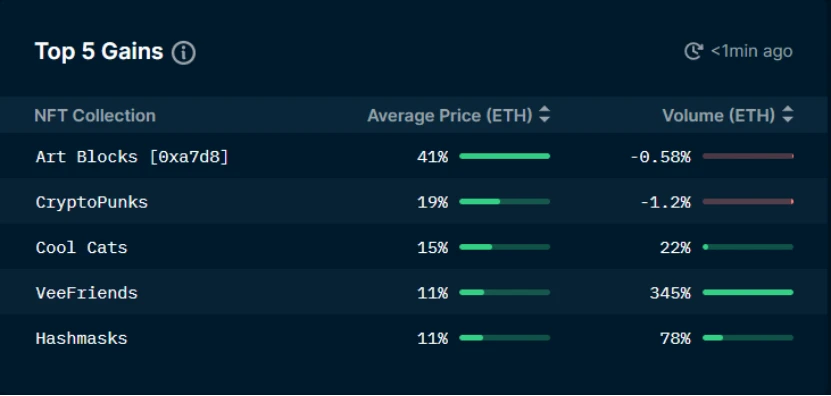Click Art Blocks -0.58% volume bar
The height and width of the screenshot is (396, 831).
[x=748, y=156]
